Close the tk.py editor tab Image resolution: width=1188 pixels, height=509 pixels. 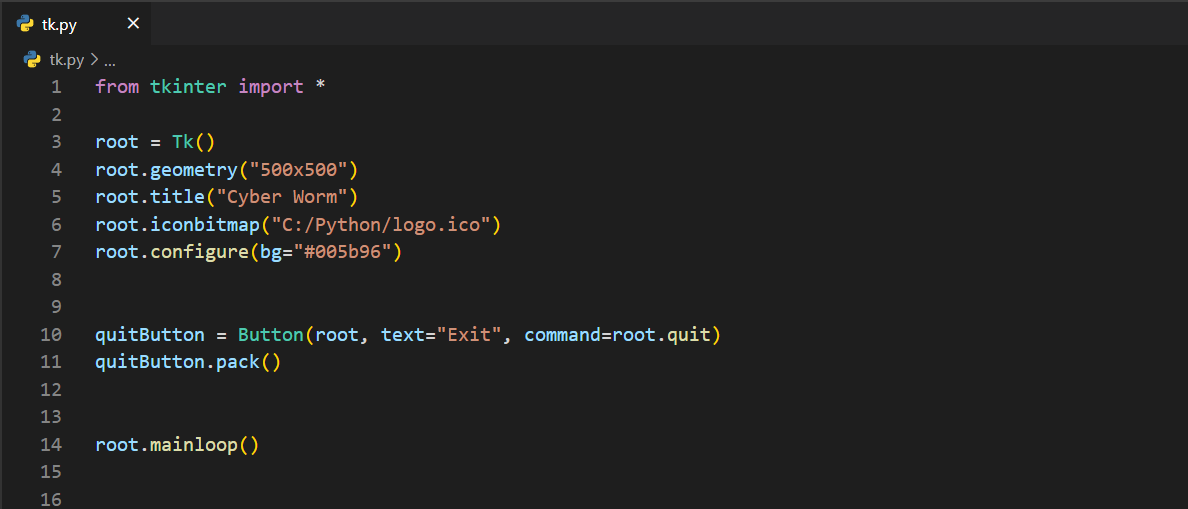pyautogui.click(x=133, y=24)
